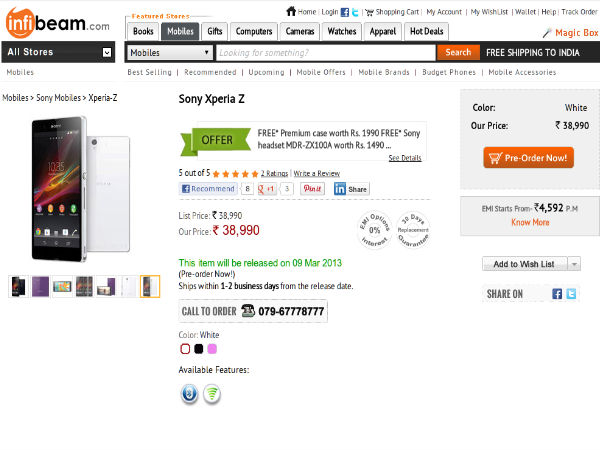Switch to the Cameras store tab
Image resolution: width=600 pixels, height=450 pixels.
pos(300,31)
